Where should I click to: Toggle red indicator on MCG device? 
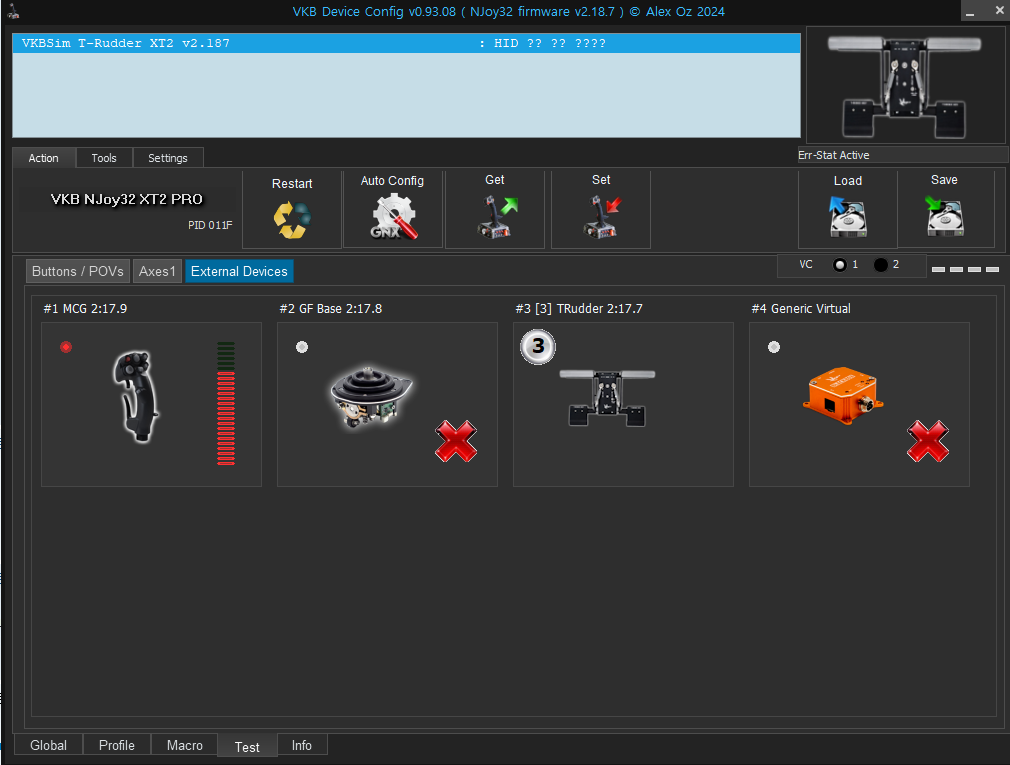pyautogui.click(x=66, y=347)
